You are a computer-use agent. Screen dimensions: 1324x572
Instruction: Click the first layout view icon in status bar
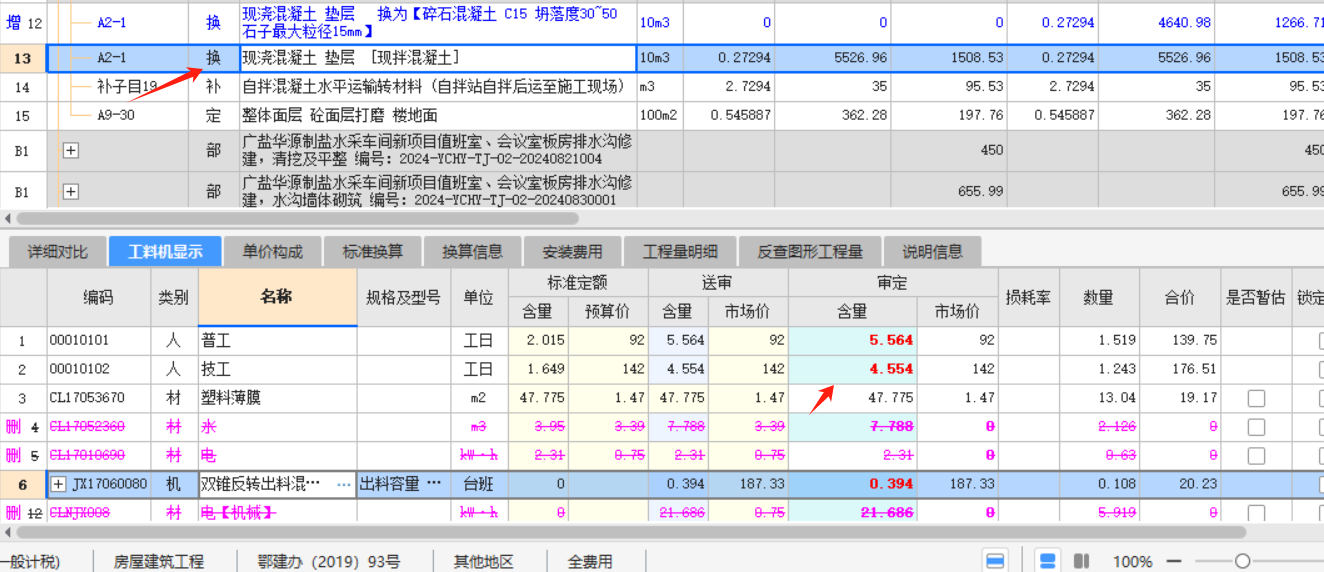click(995, 560)
